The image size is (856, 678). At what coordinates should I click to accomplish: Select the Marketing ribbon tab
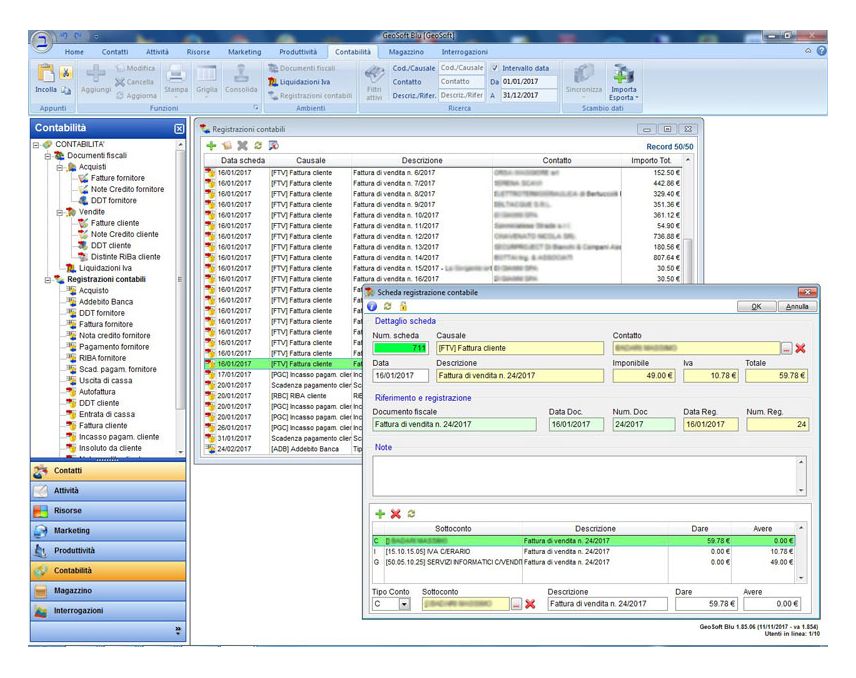pyautogui.click(x=245, y=52)
